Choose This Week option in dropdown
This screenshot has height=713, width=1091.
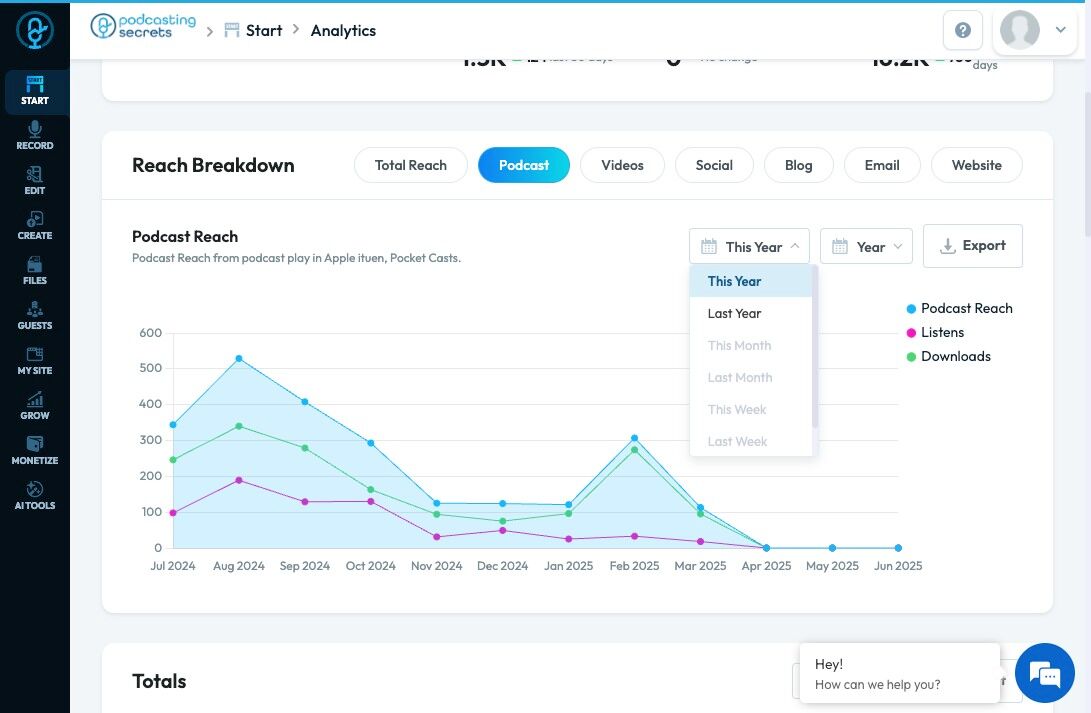pyautogui.click(x=751, y=409)
